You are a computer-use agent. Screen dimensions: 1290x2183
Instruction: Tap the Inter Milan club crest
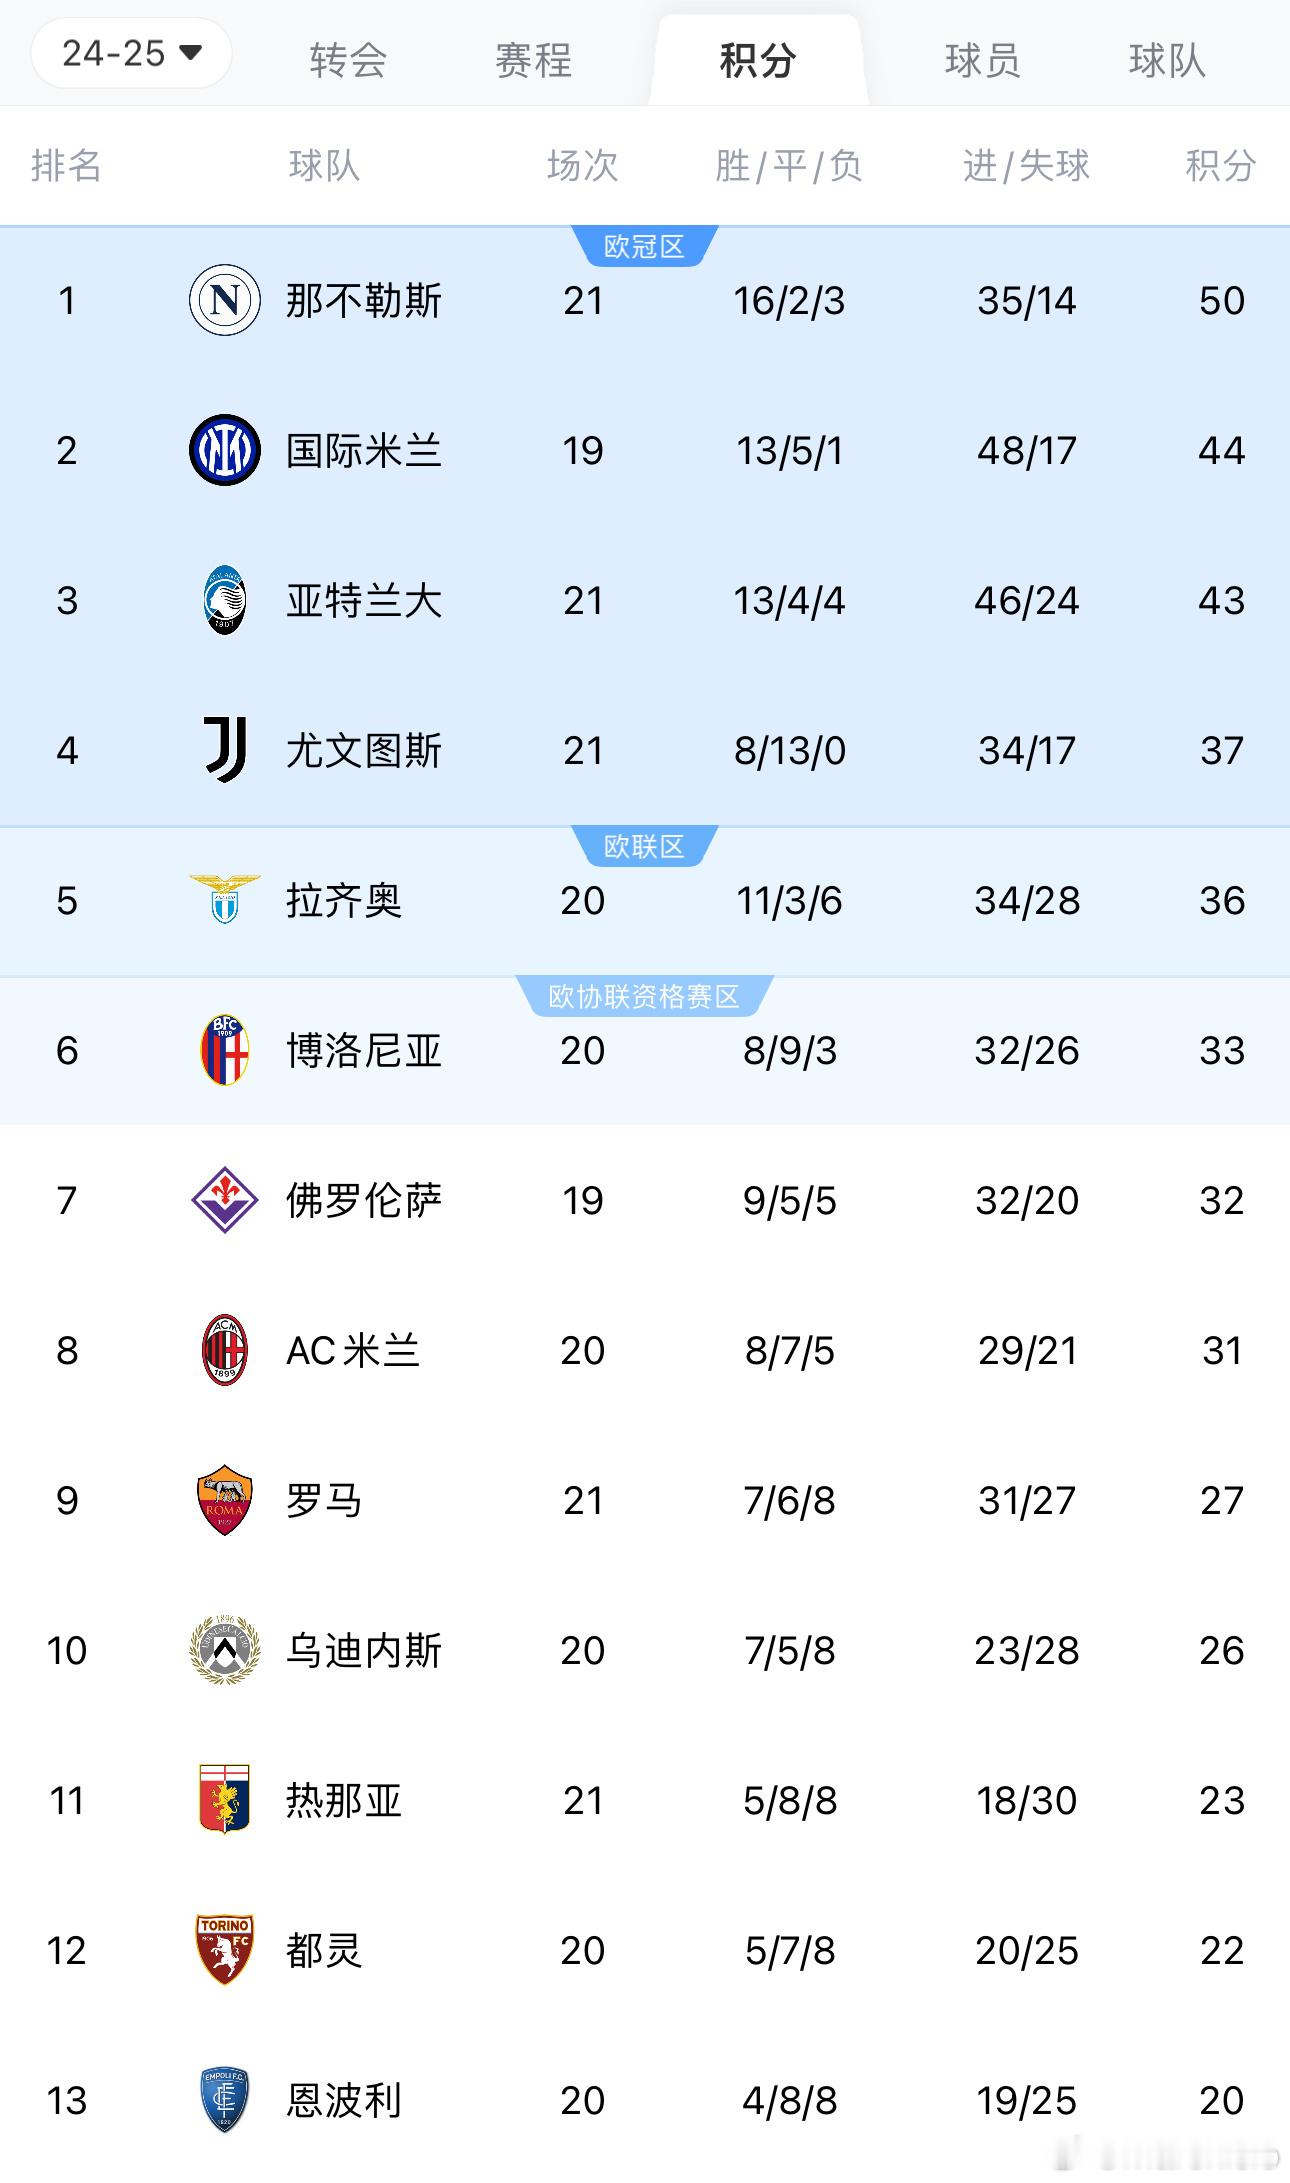pos(225,450)
